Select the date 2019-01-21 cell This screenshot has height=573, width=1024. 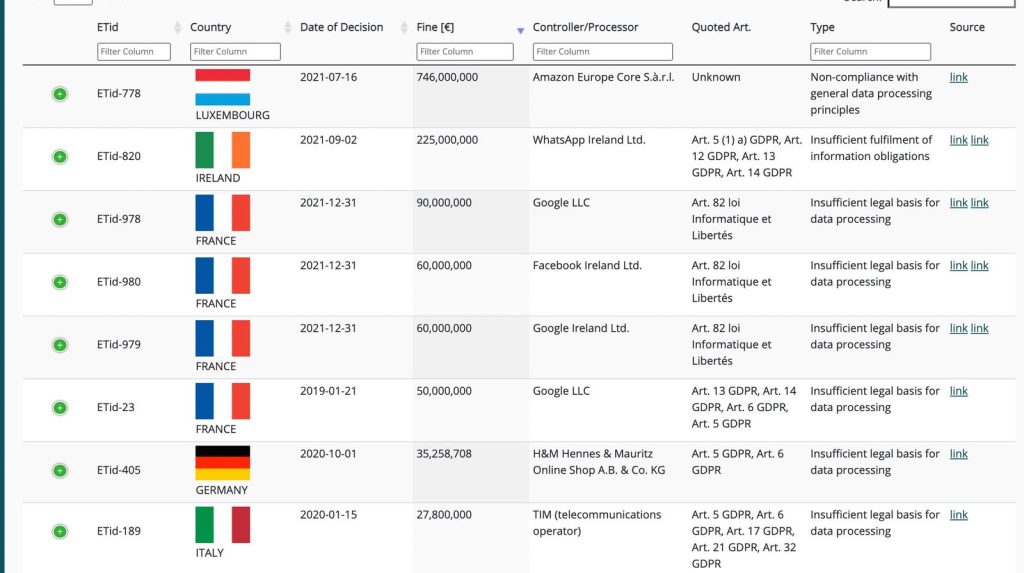pos(328,391)
